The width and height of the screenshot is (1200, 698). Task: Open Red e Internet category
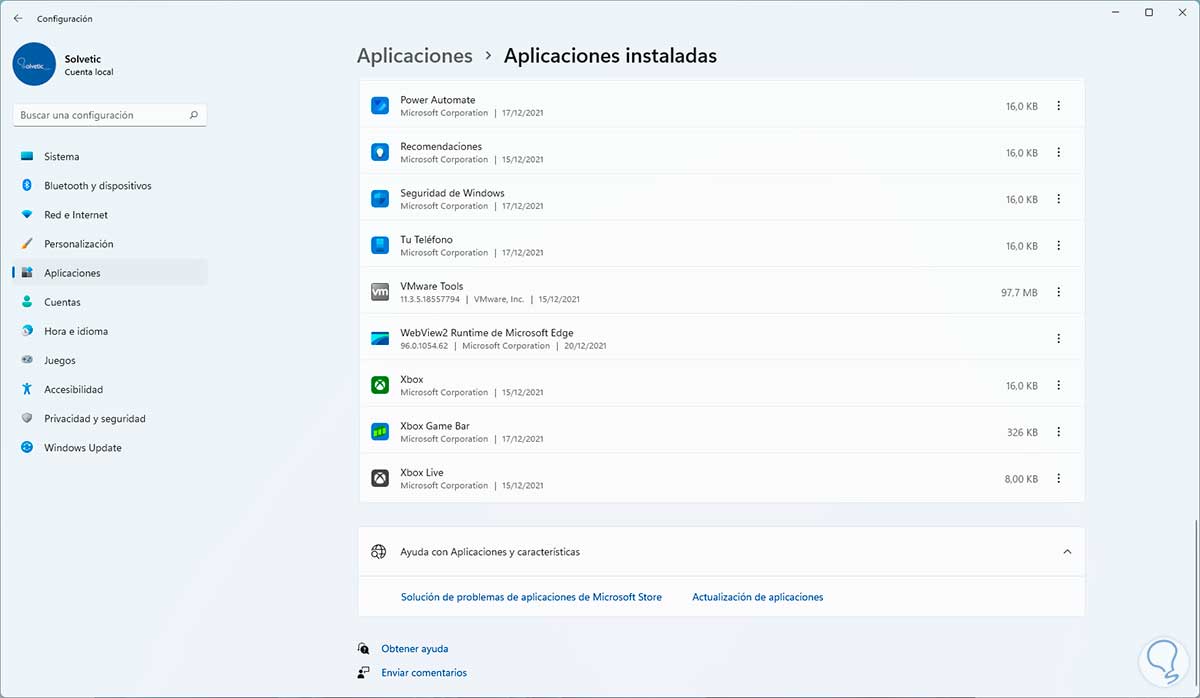pos(110,215)
